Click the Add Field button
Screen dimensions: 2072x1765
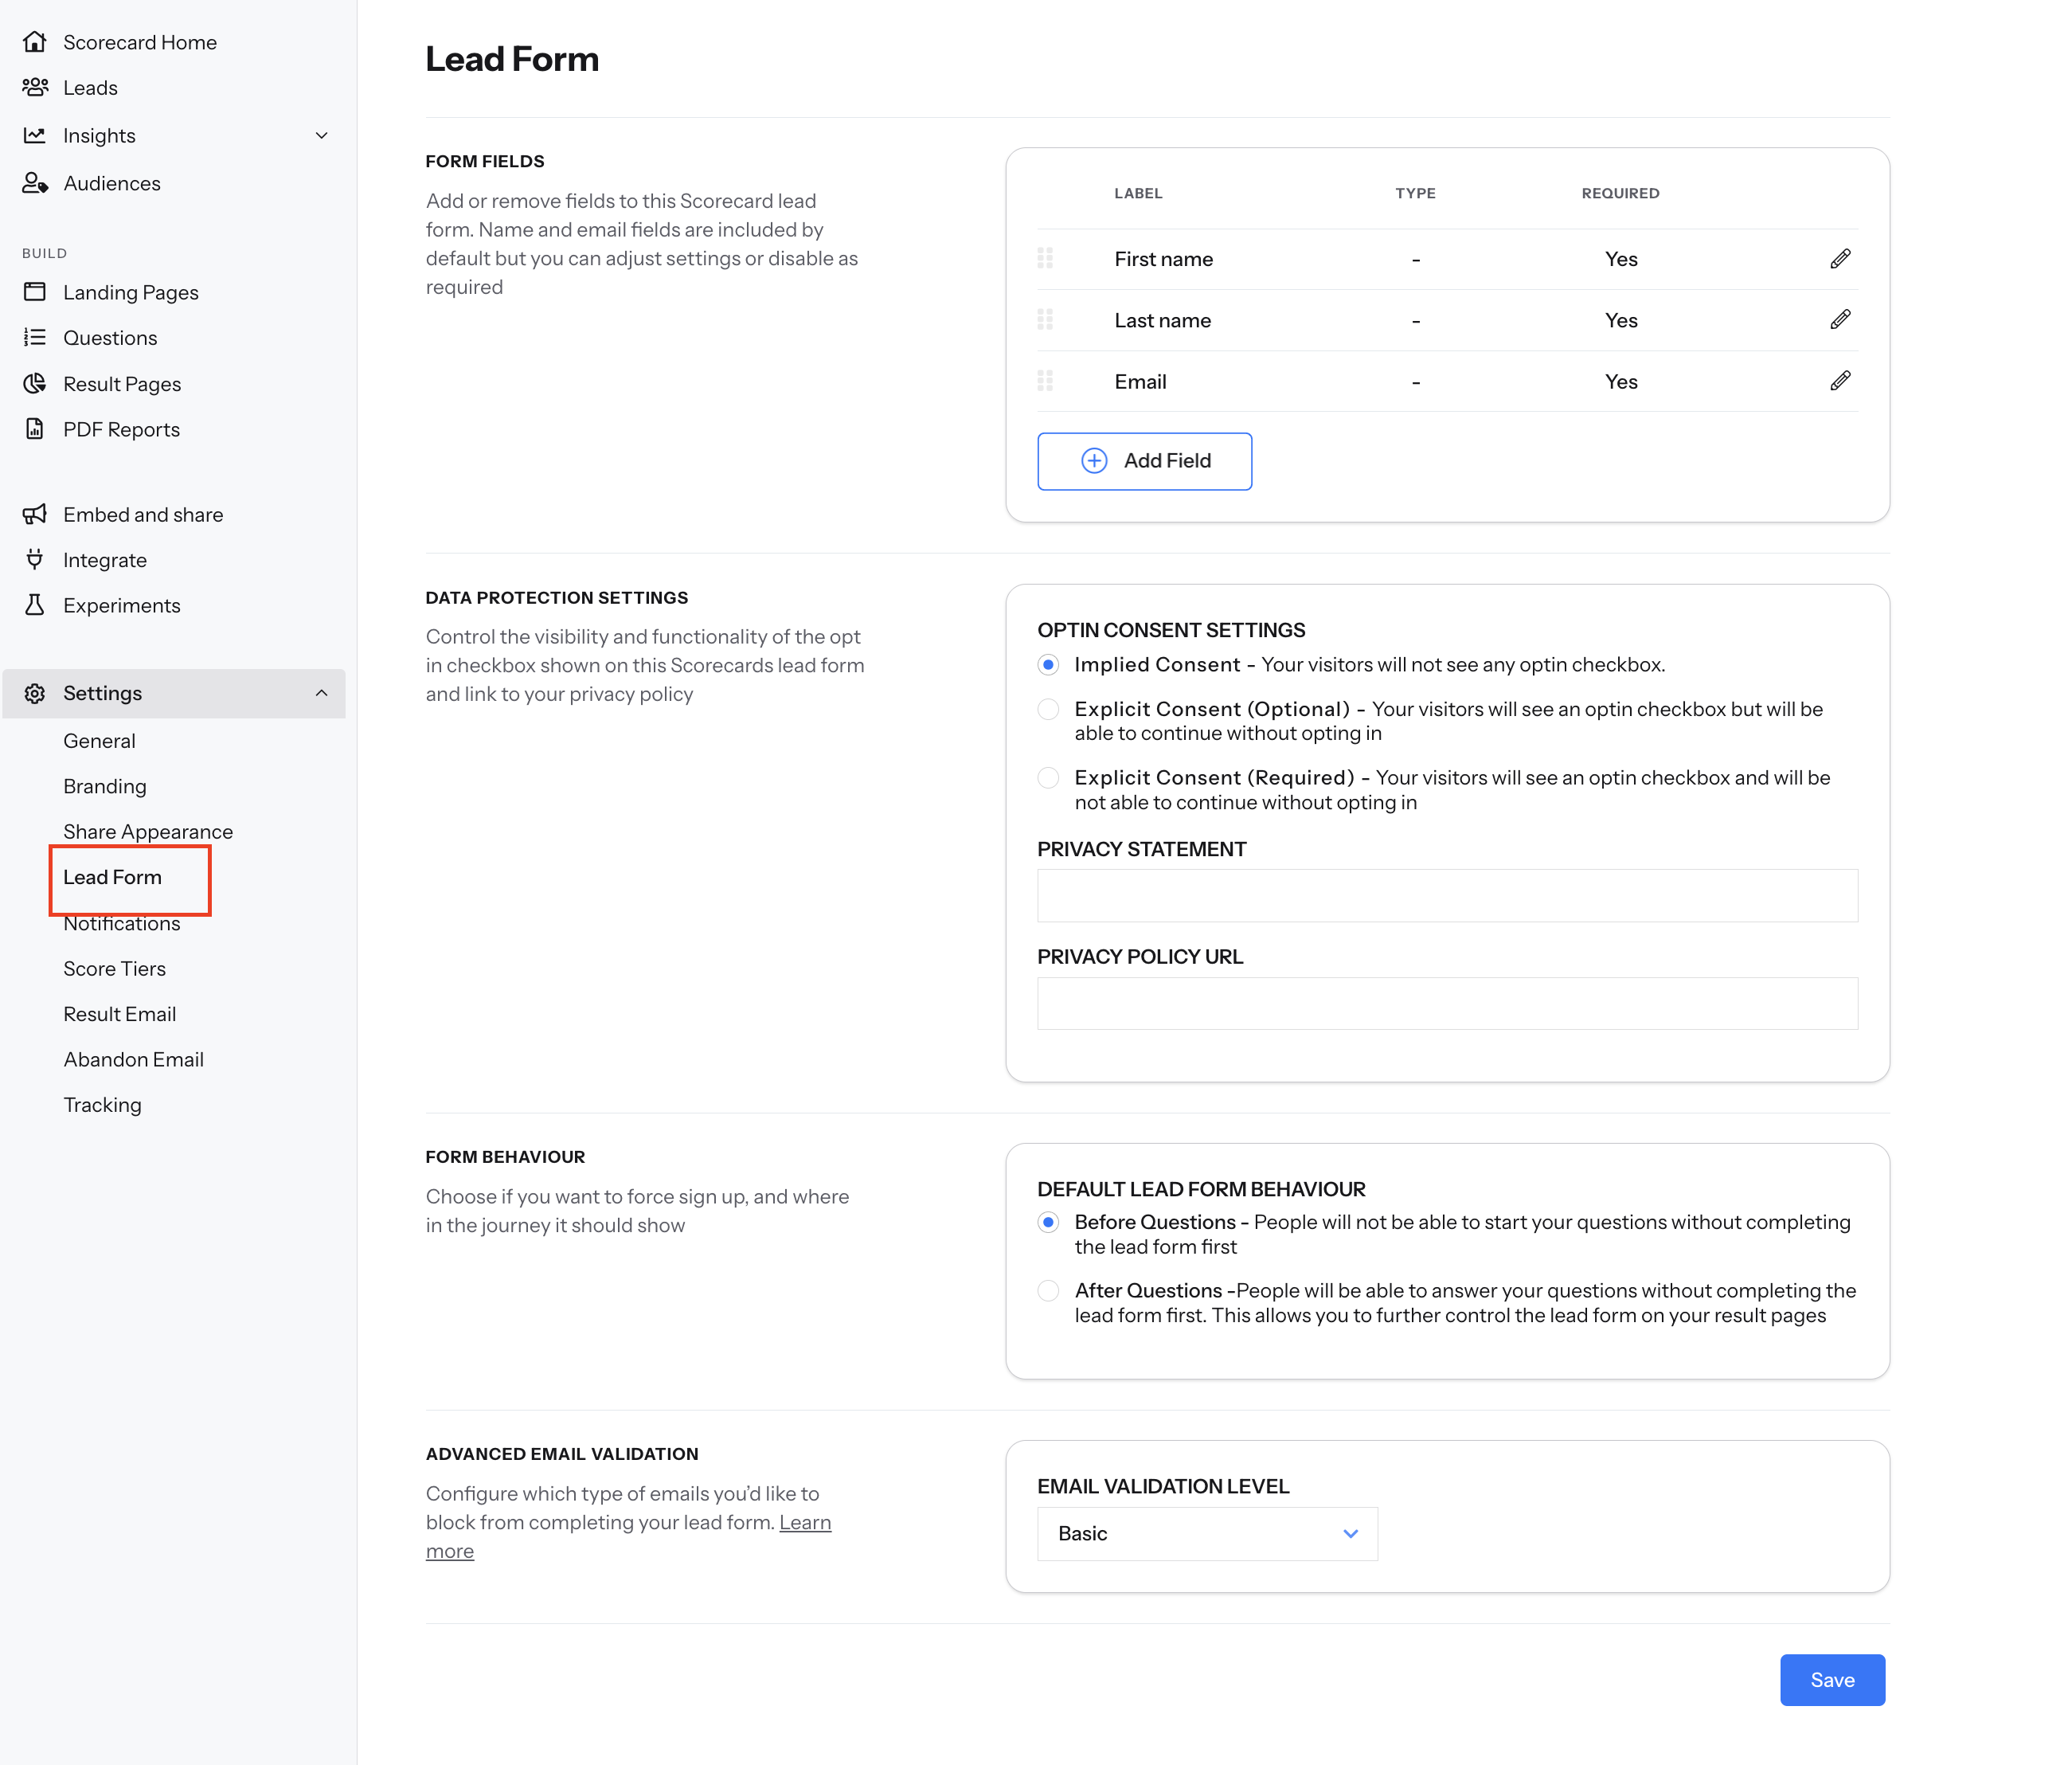1144,461
